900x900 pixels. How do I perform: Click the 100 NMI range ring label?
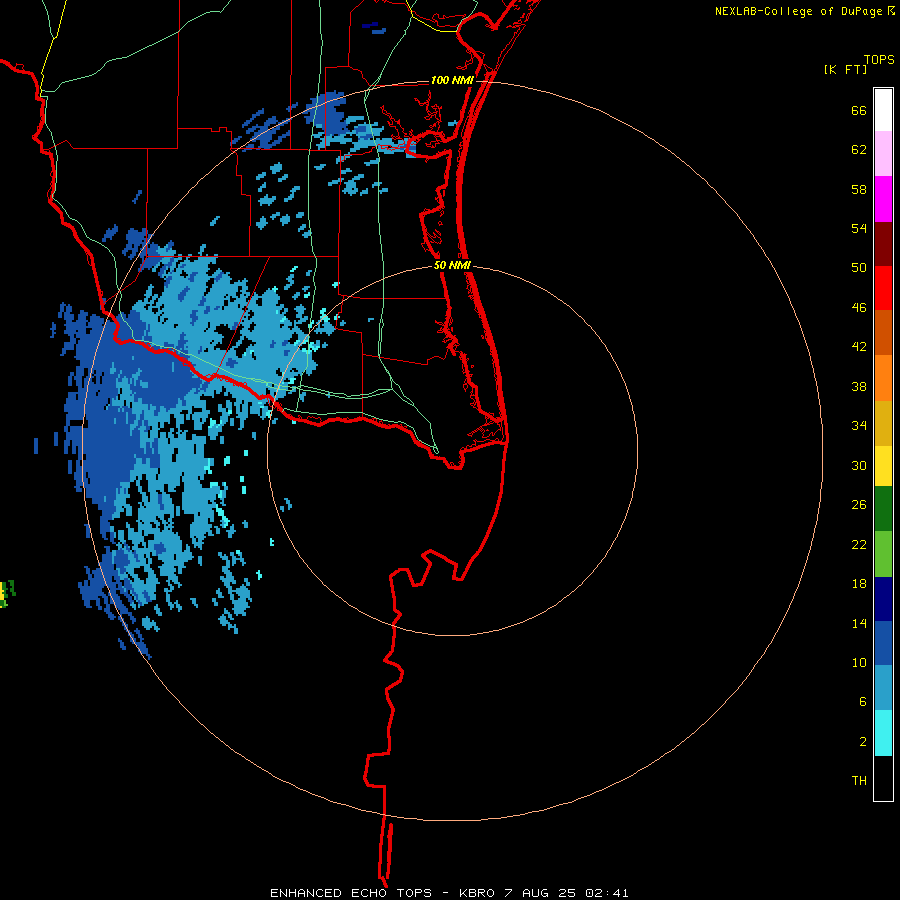point(452,80)
